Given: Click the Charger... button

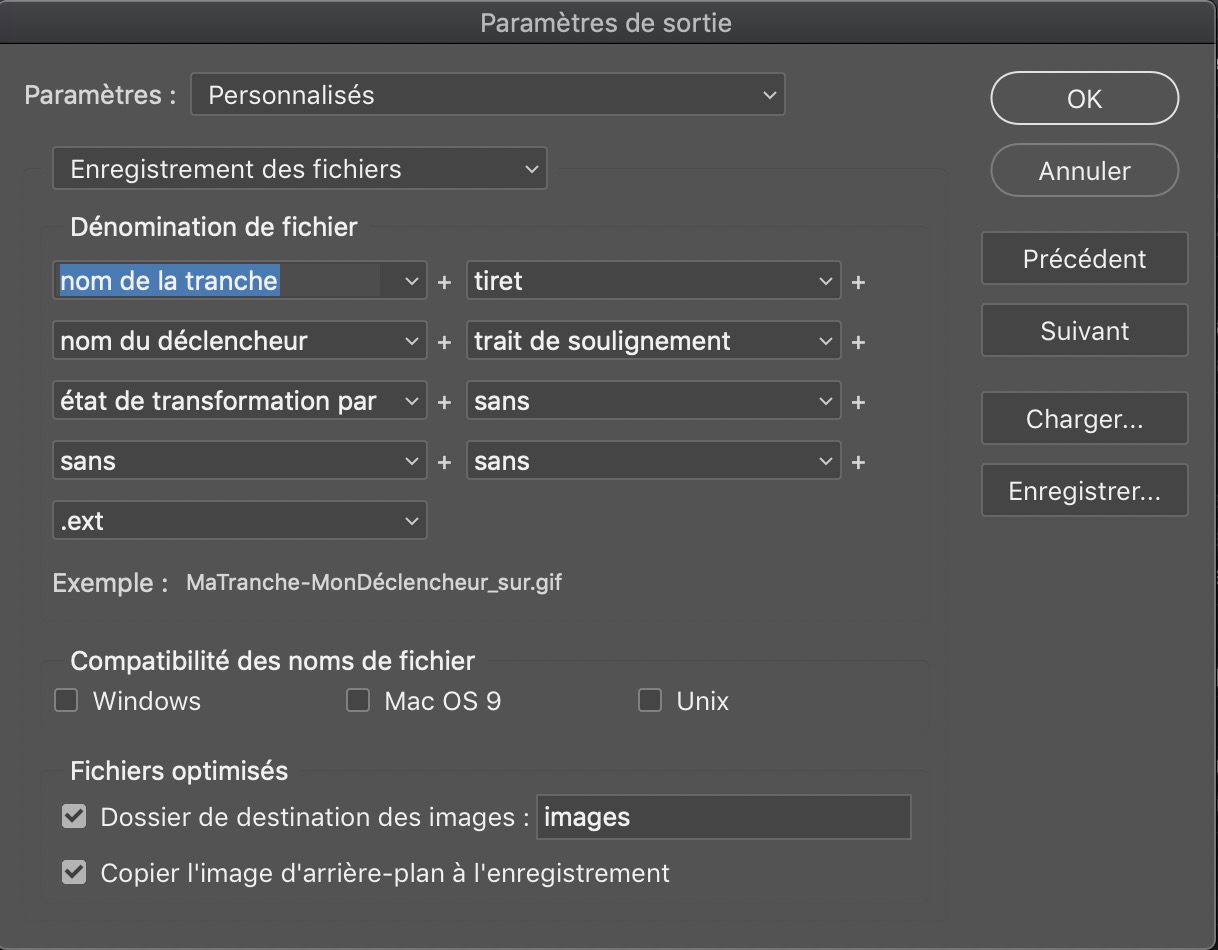Looking at the screenshot, I should pos(1084,418).
